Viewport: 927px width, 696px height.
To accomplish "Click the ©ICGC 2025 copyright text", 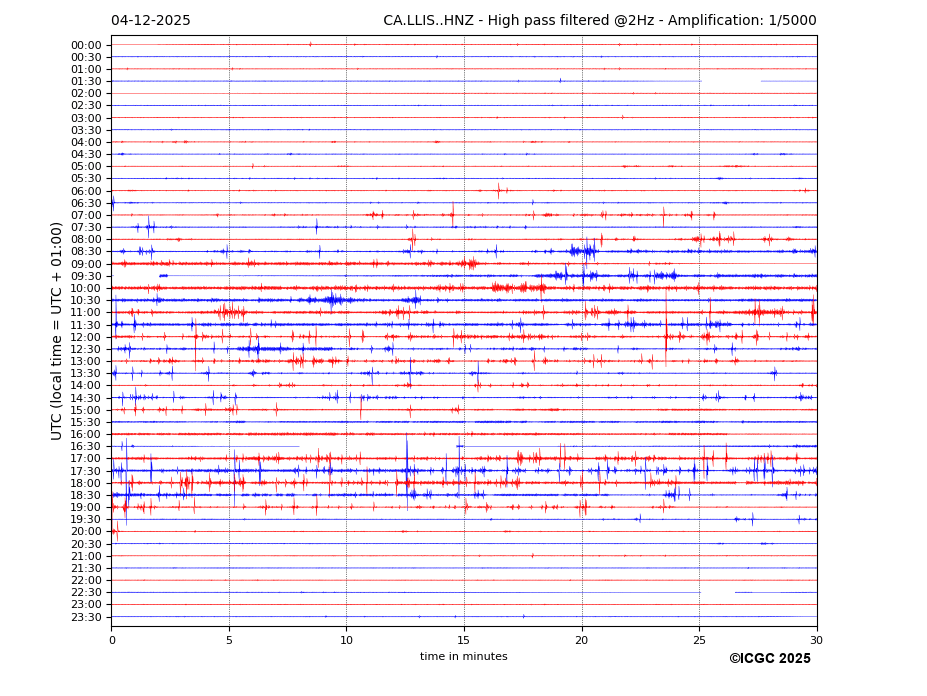I will (x=769, y=659).
